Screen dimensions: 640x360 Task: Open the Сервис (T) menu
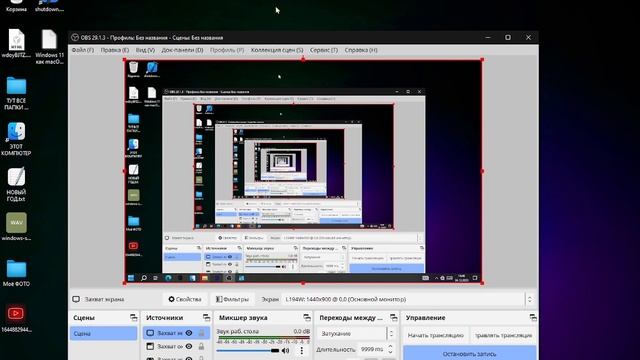click(324, 50)
